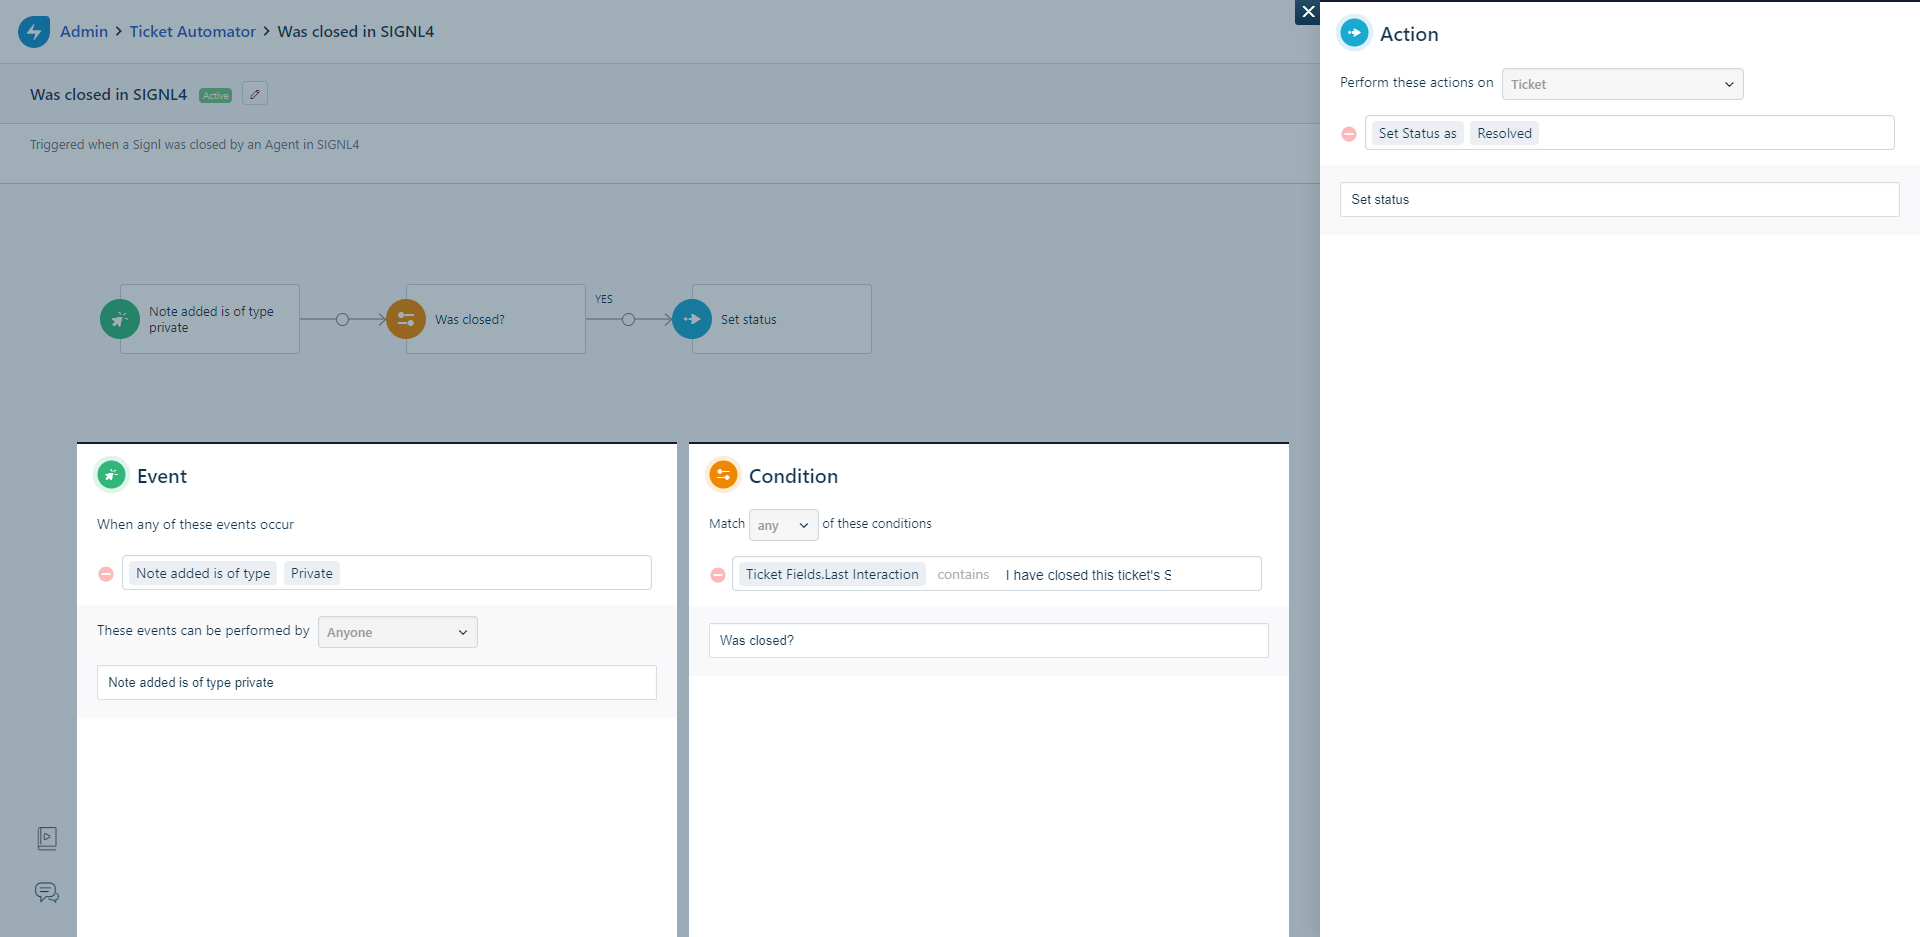Click the connector circle between event and condition
This screenshot has height=937, width=1920.
[342, 320]
